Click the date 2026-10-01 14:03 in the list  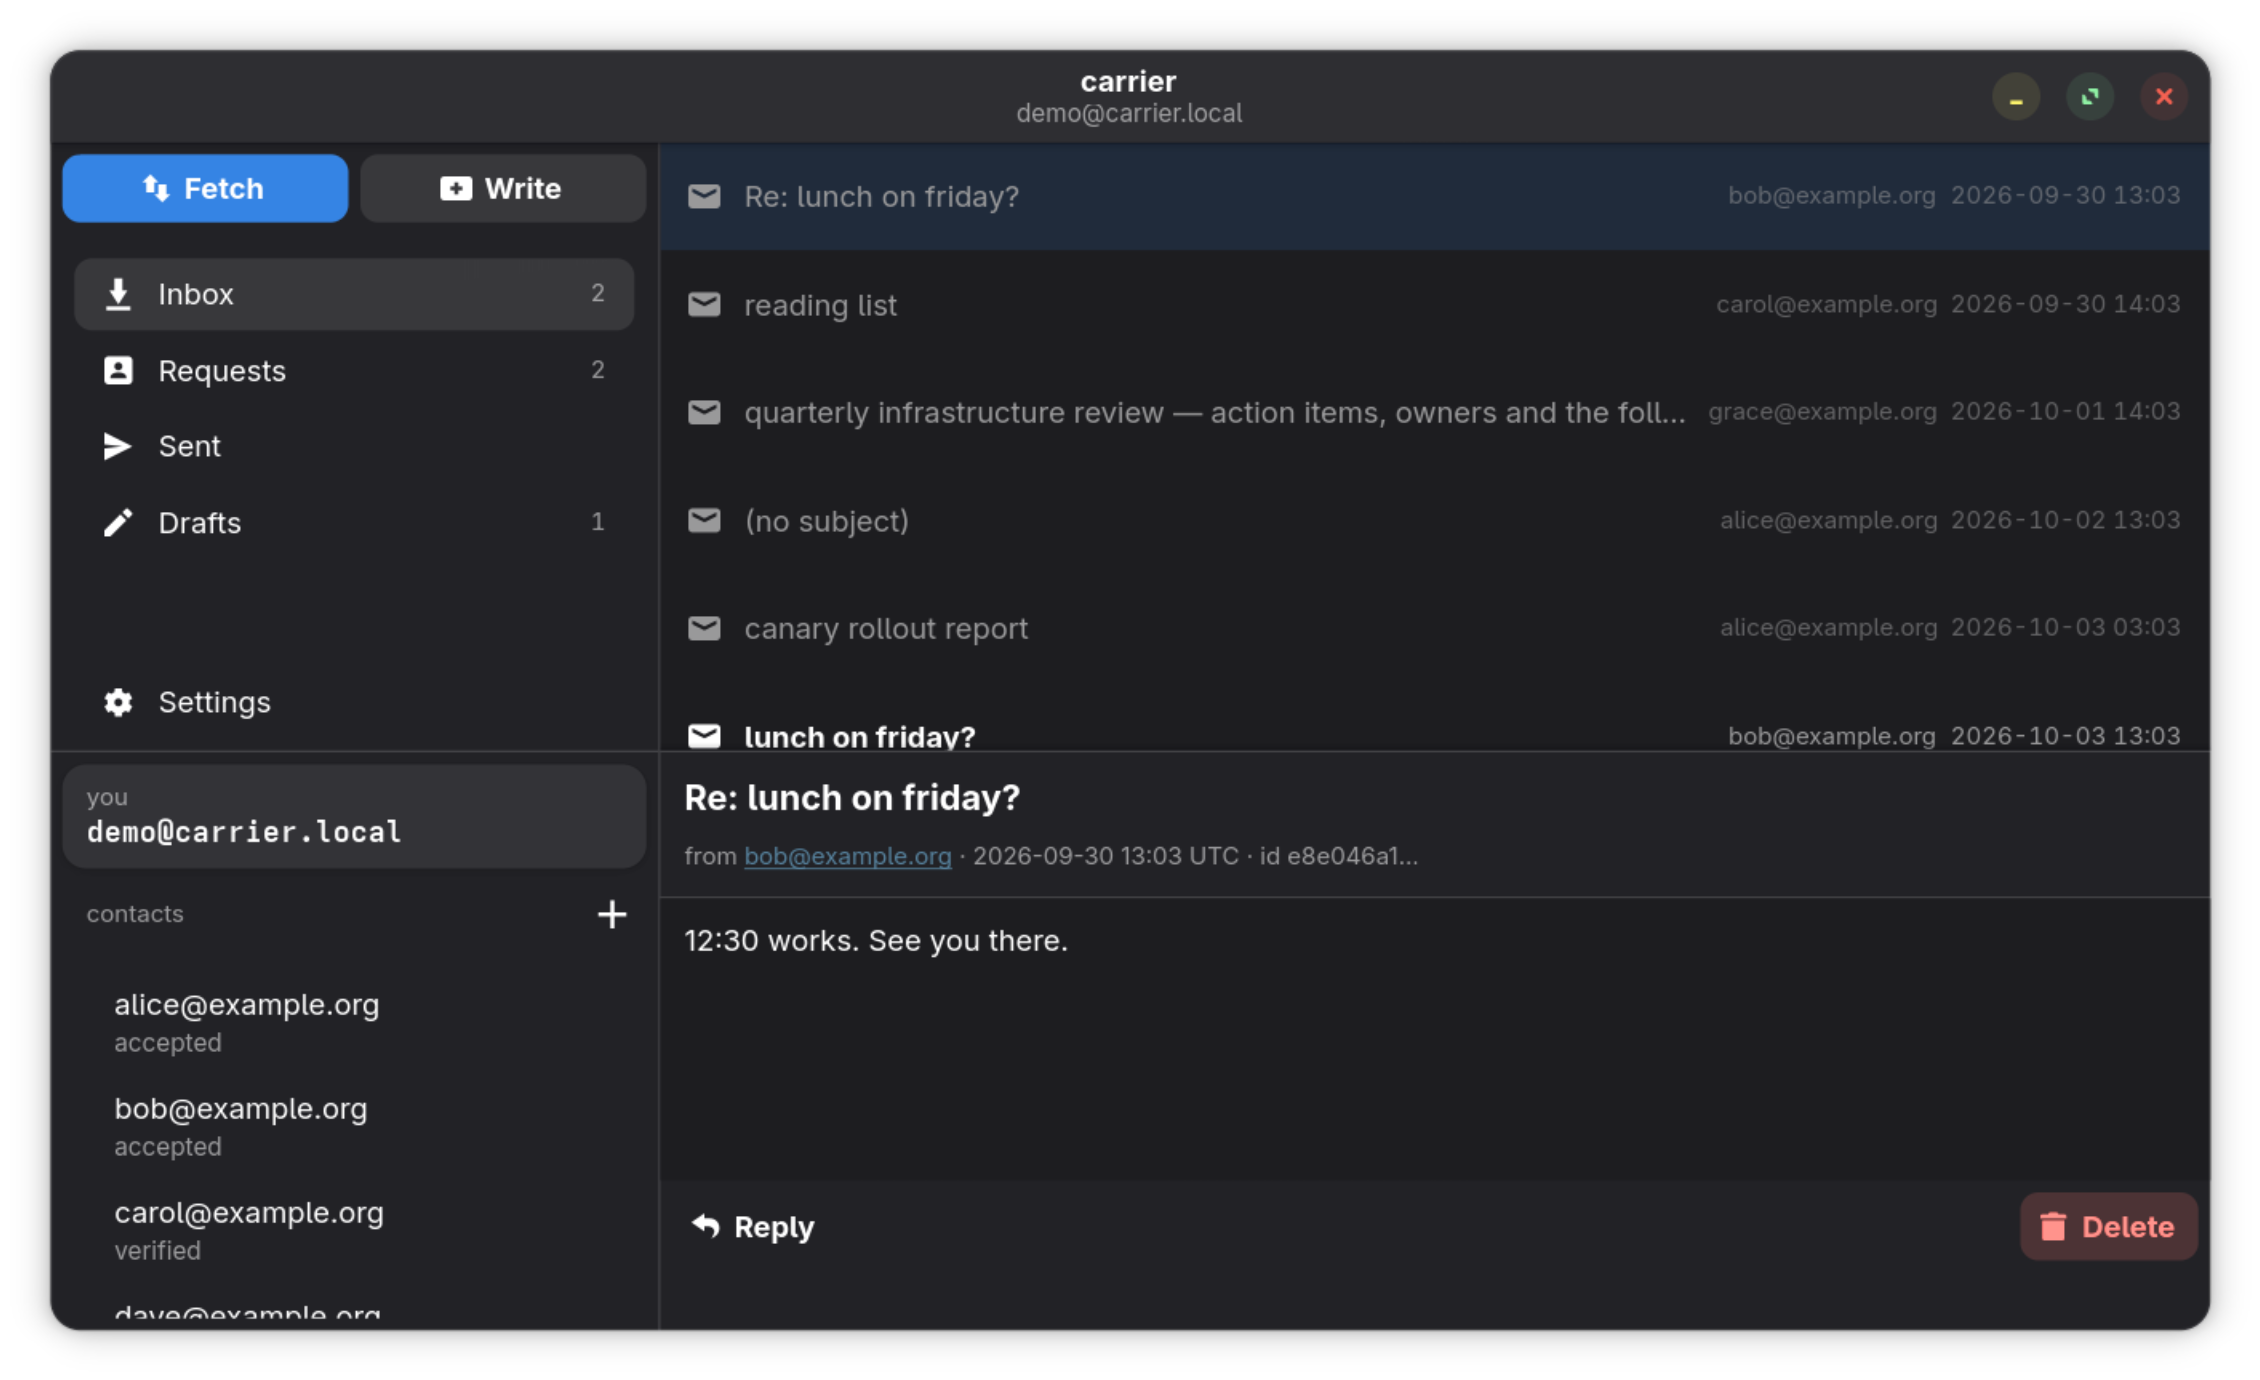click(x=2065, y=411)
